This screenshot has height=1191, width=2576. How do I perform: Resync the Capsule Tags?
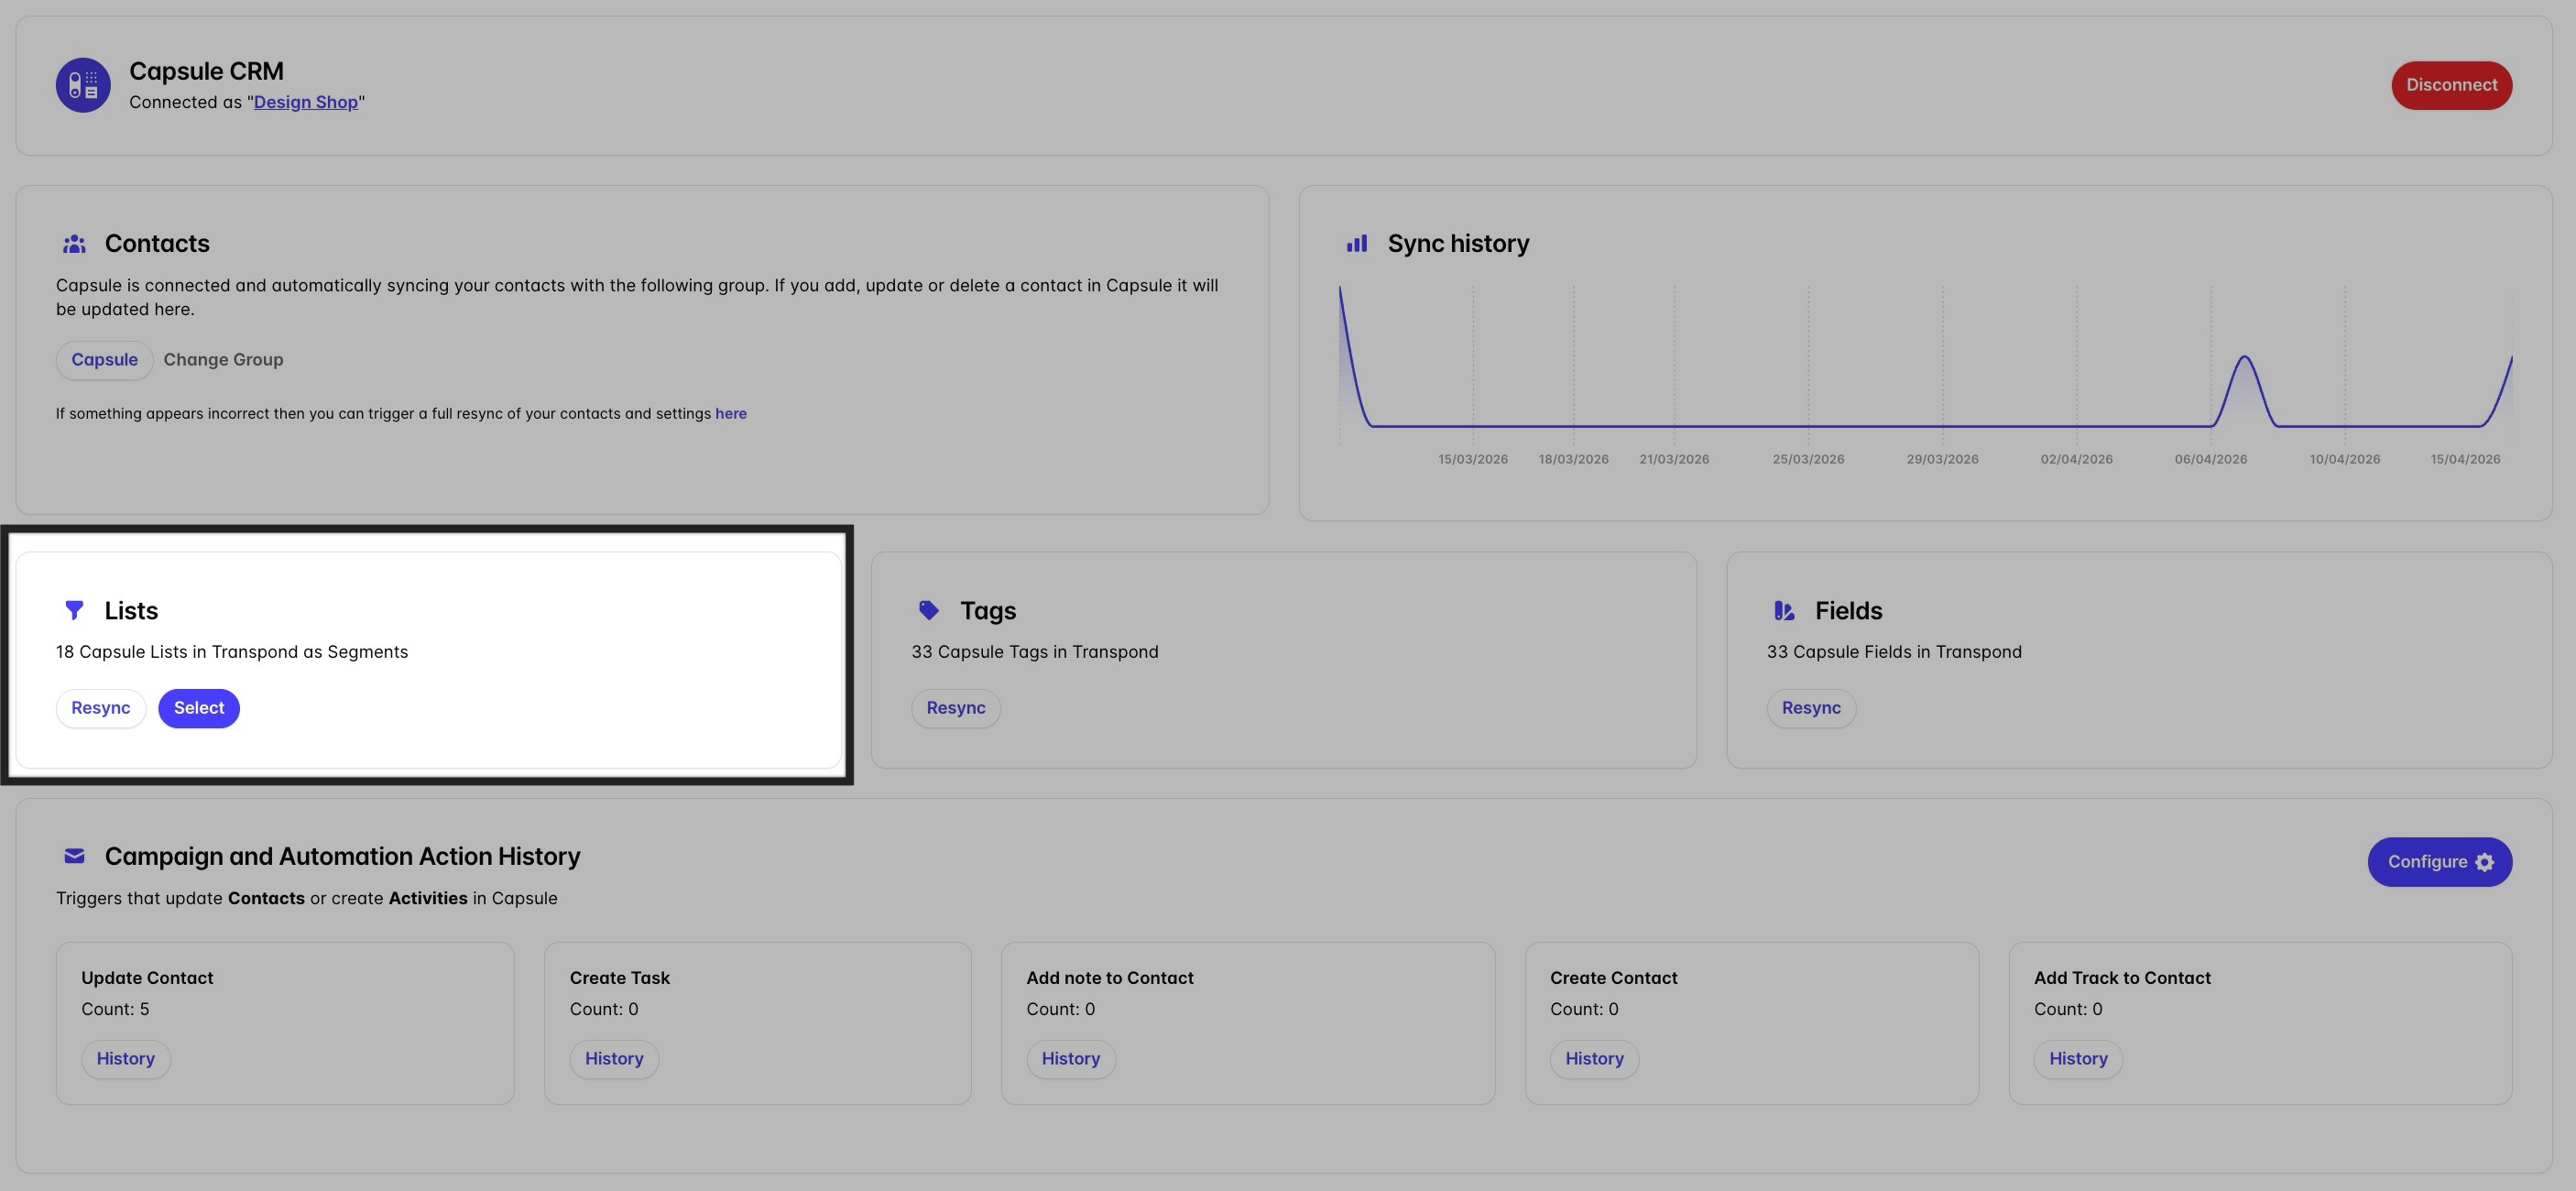956,708
